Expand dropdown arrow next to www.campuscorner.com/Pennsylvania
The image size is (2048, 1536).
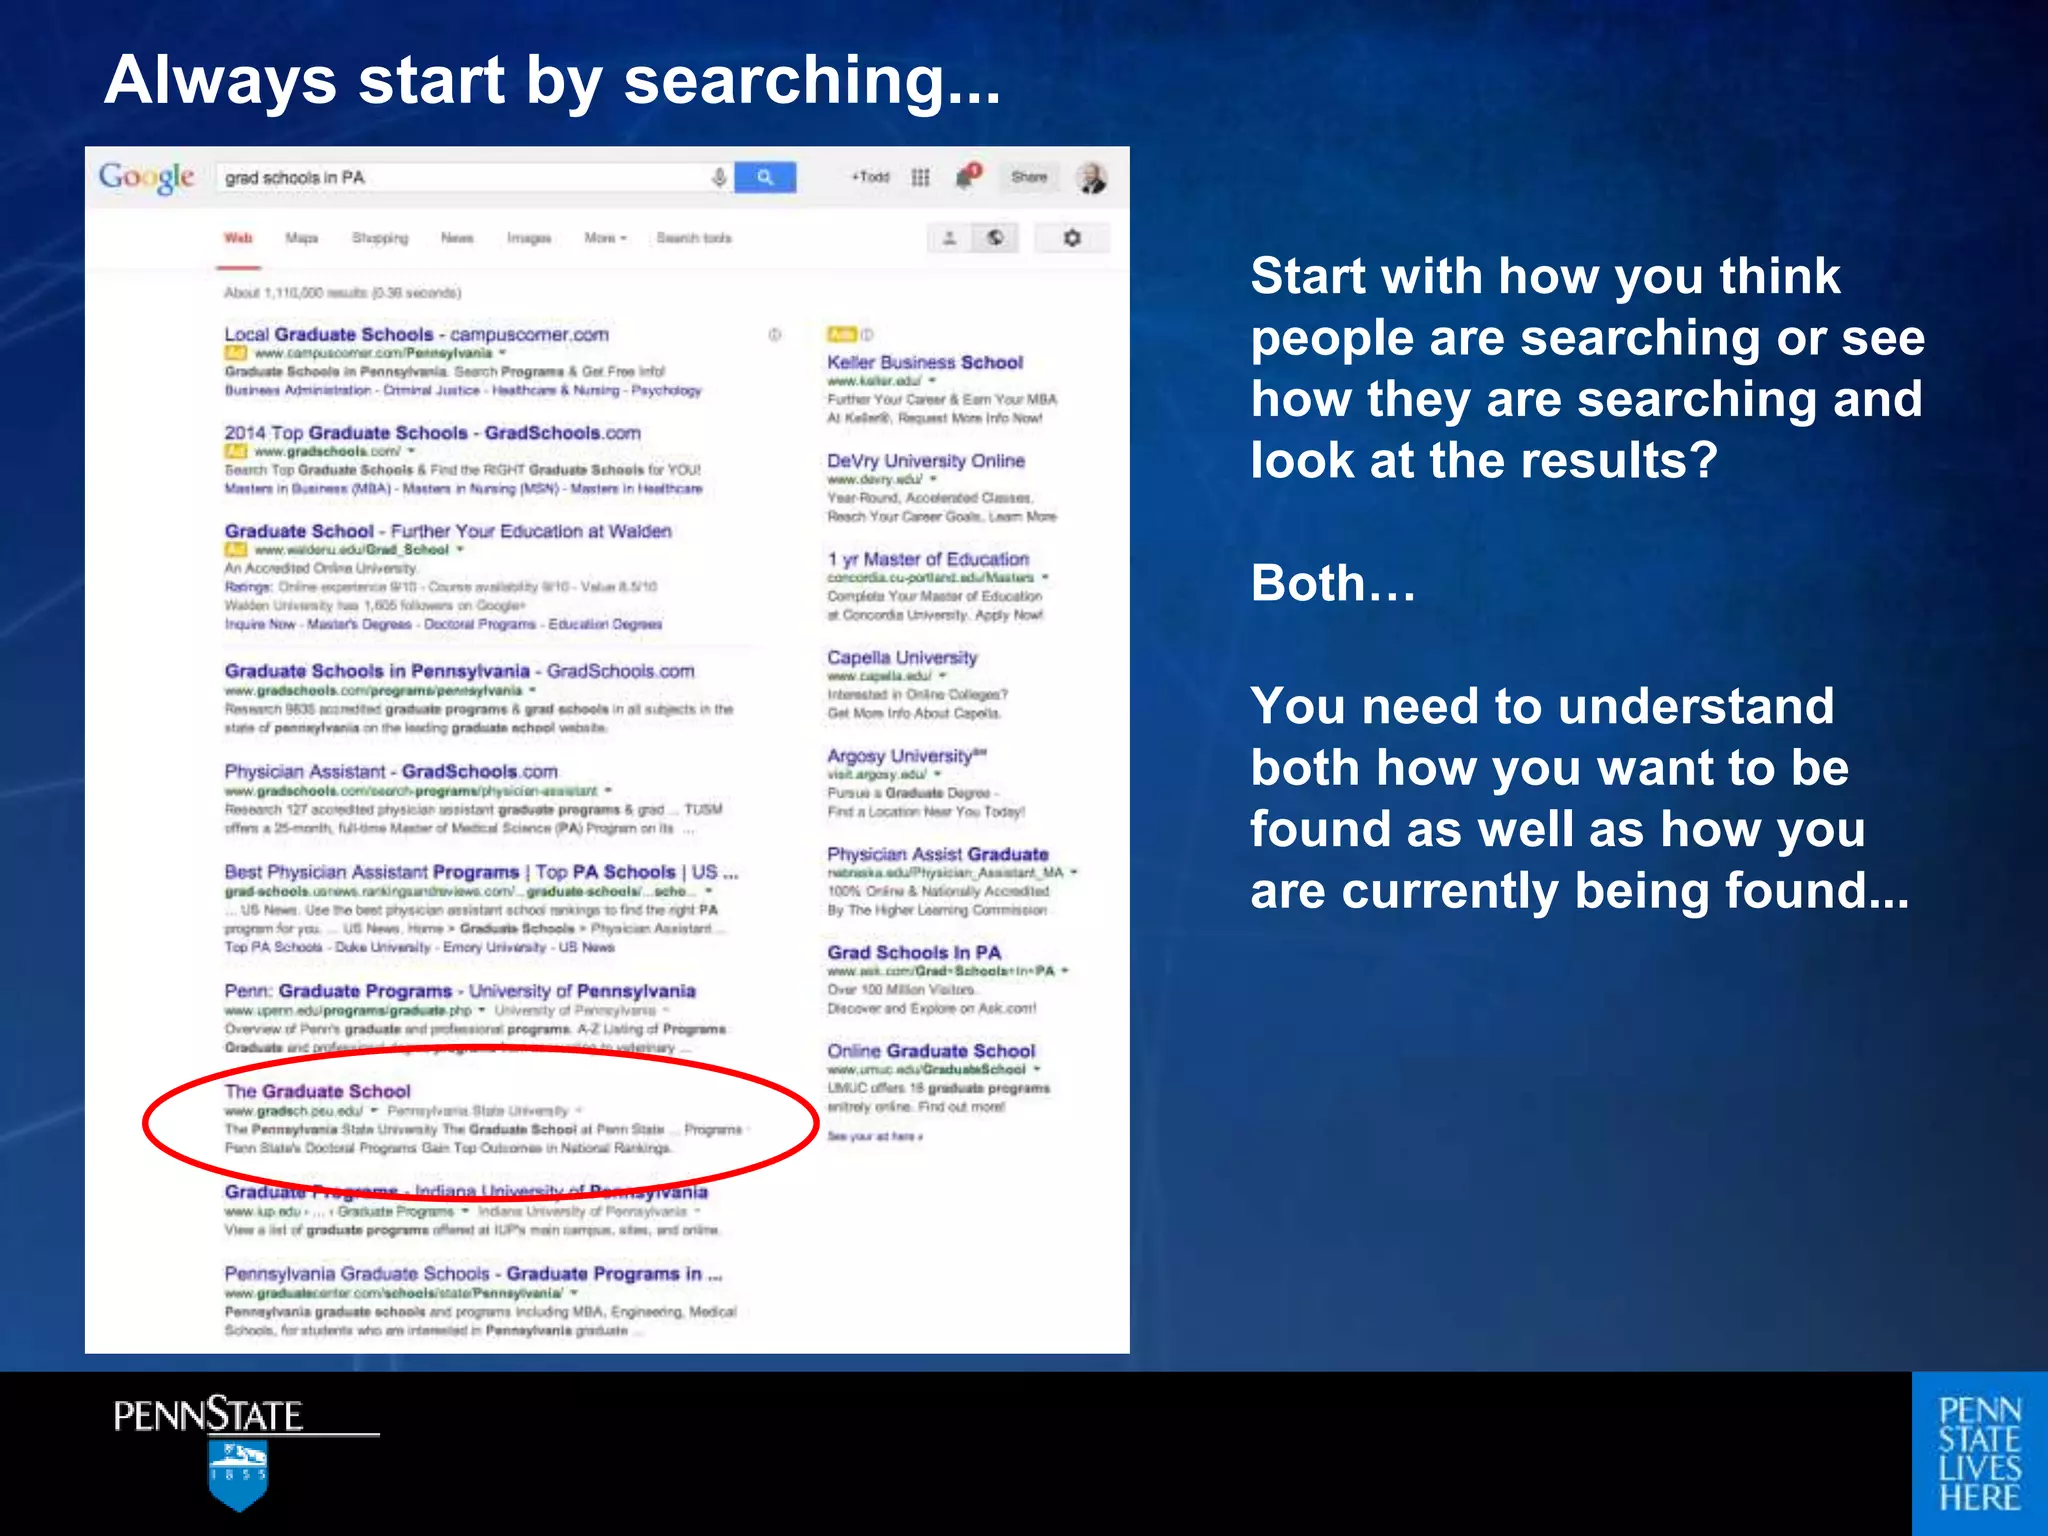point(502,353)
